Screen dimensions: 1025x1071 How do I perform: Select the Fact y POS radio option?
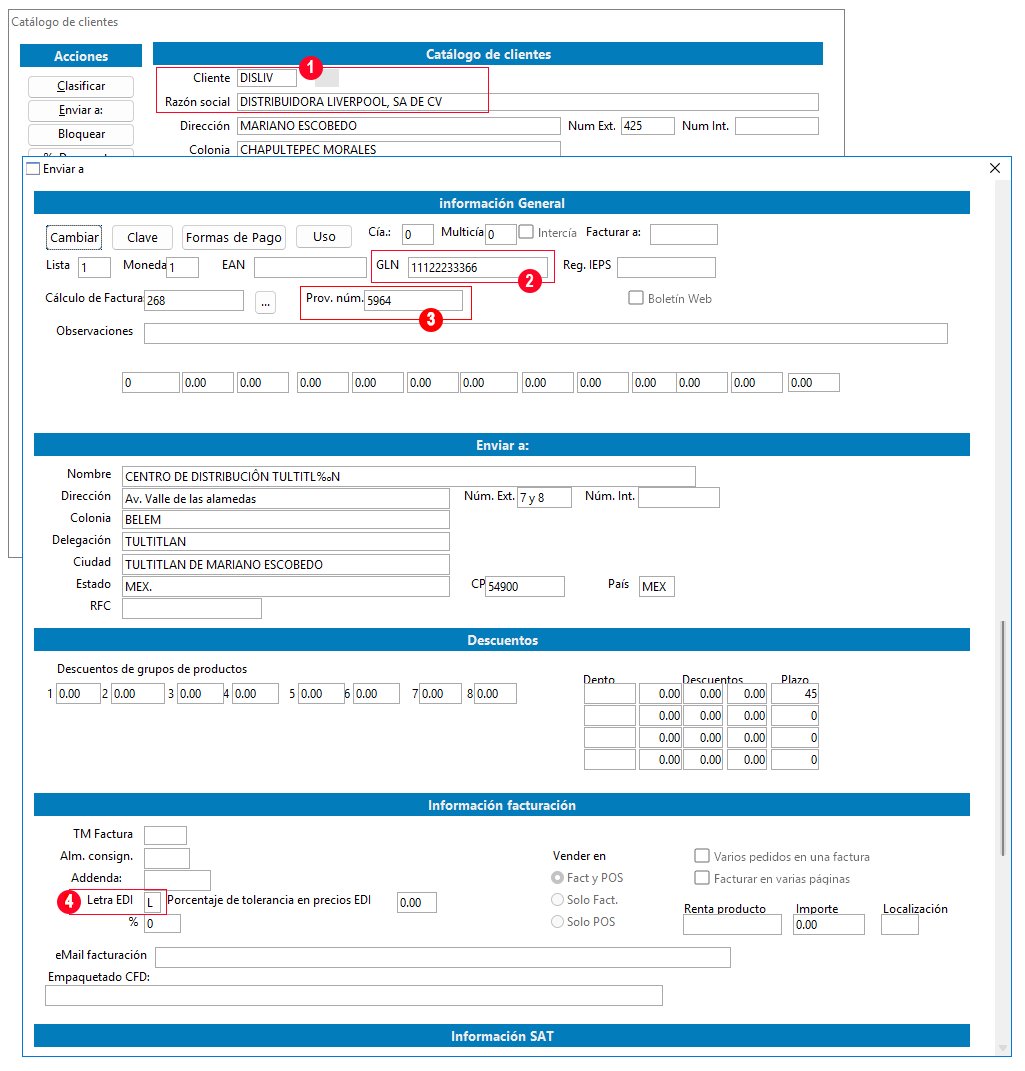click(x=558, y=878)
